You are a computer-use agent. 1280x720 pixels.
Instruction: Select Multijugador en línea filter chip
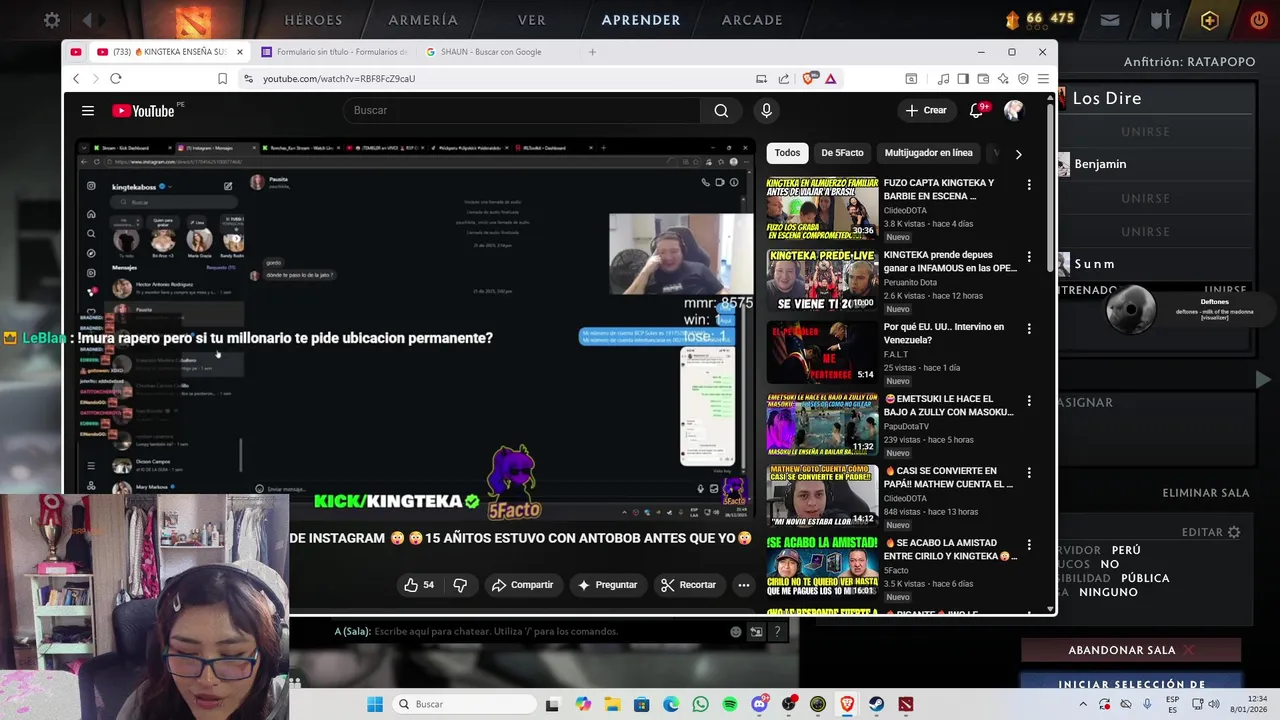[x=928, y=153]
